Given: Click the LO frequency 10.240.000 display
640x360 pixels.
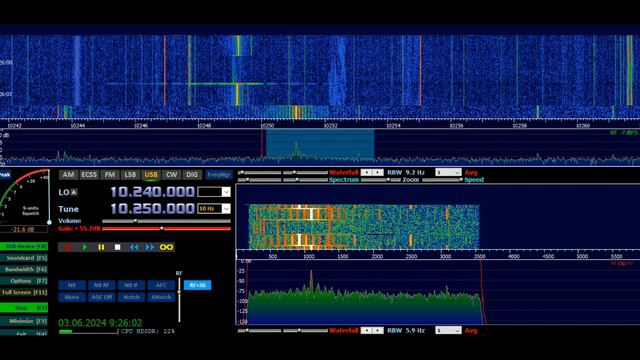Looking at the screenshot, I should 152,192.
